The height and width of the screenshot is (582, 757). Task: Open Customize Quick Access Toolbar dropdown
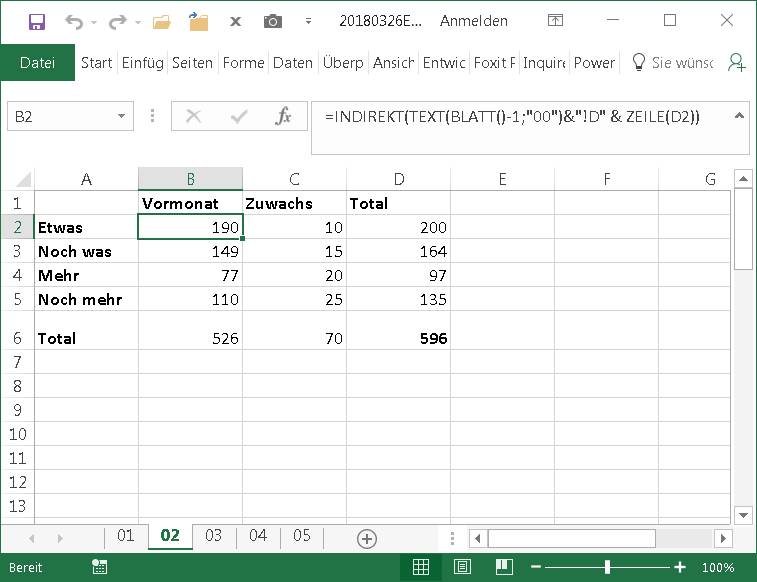coord(308,21)
